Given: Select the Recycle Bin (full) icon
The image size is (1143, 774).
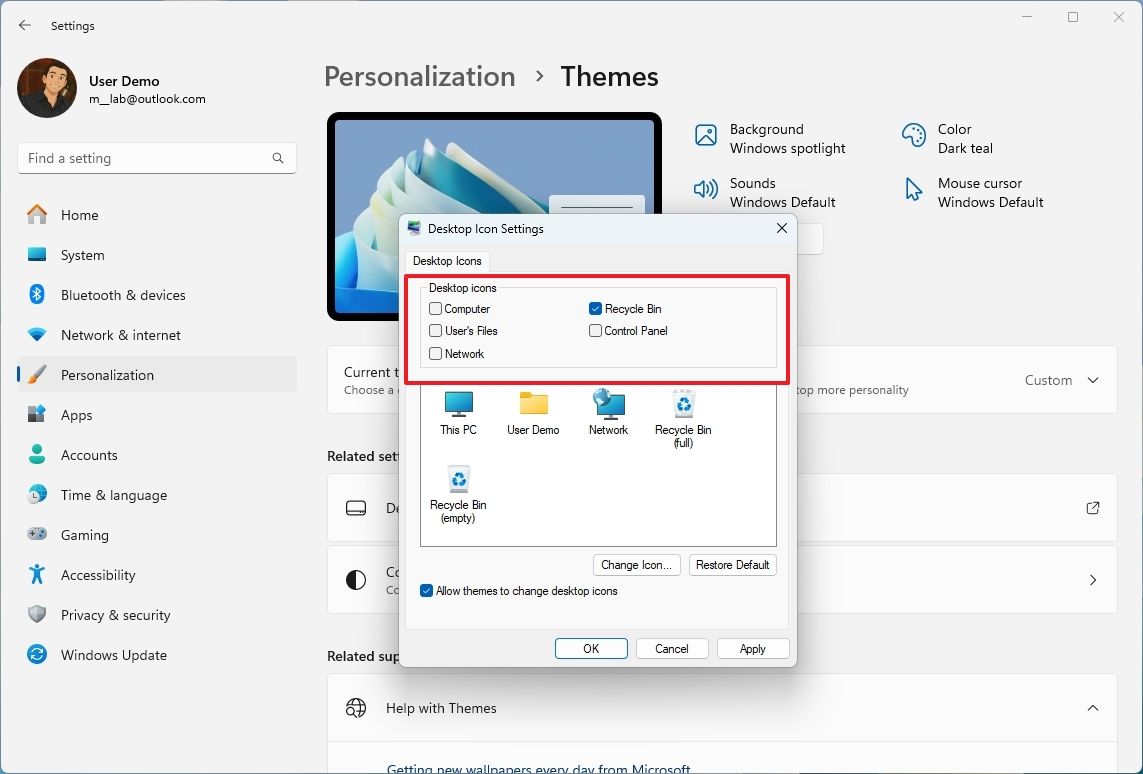Looking at the screenshot, I should [x=683, y=406].
